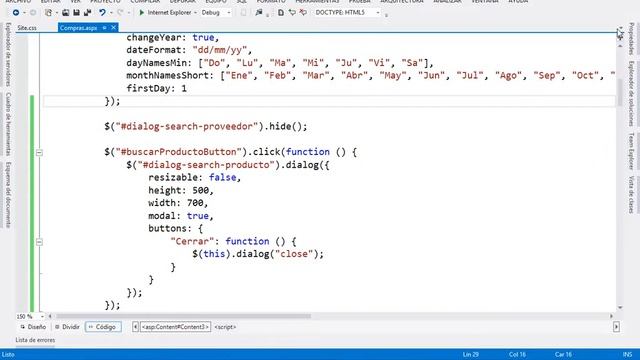Open the New Project dropdown arrow

pyautogui.click(x=56, y=13)
